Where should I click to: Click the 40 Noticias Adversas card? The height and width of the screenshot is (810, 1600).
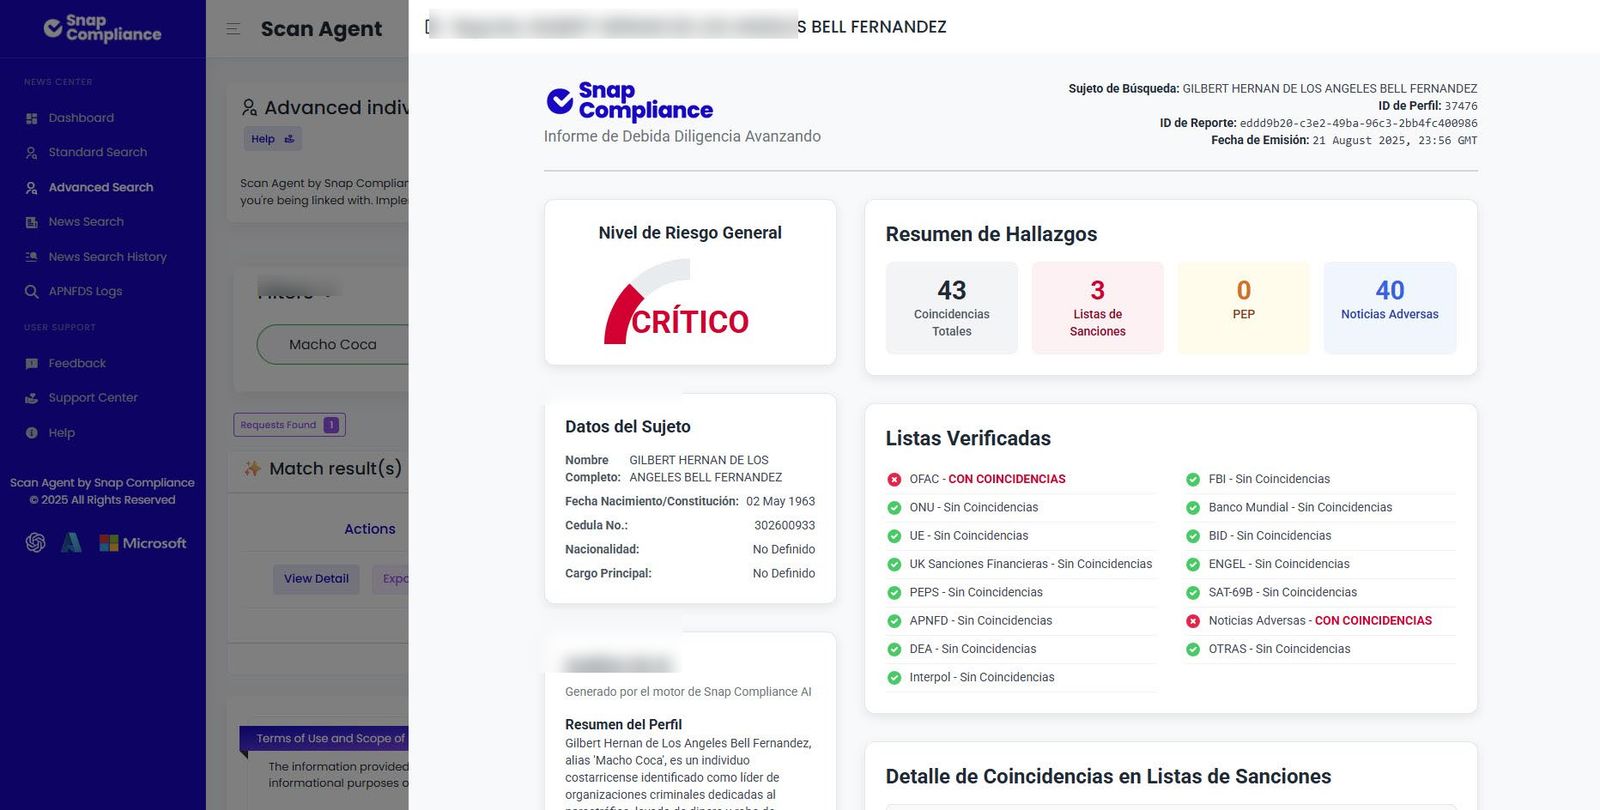(x=1390, y=308)
